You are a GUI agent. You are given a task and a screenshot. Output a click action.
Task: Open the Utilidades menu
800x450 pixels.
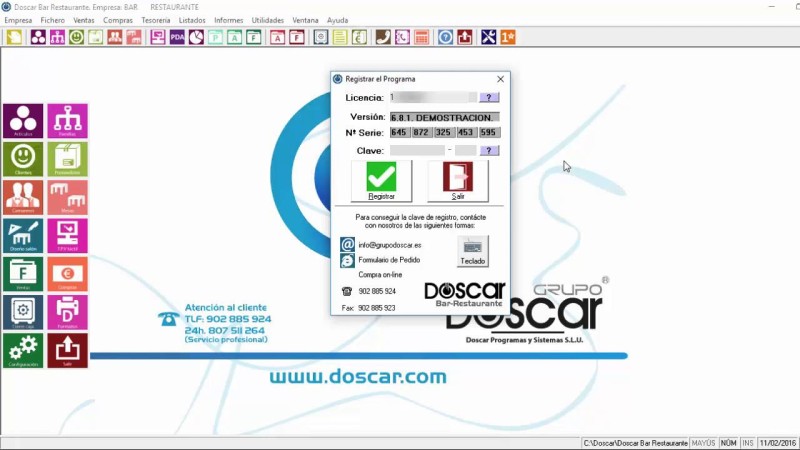click(x=267, y=20)
